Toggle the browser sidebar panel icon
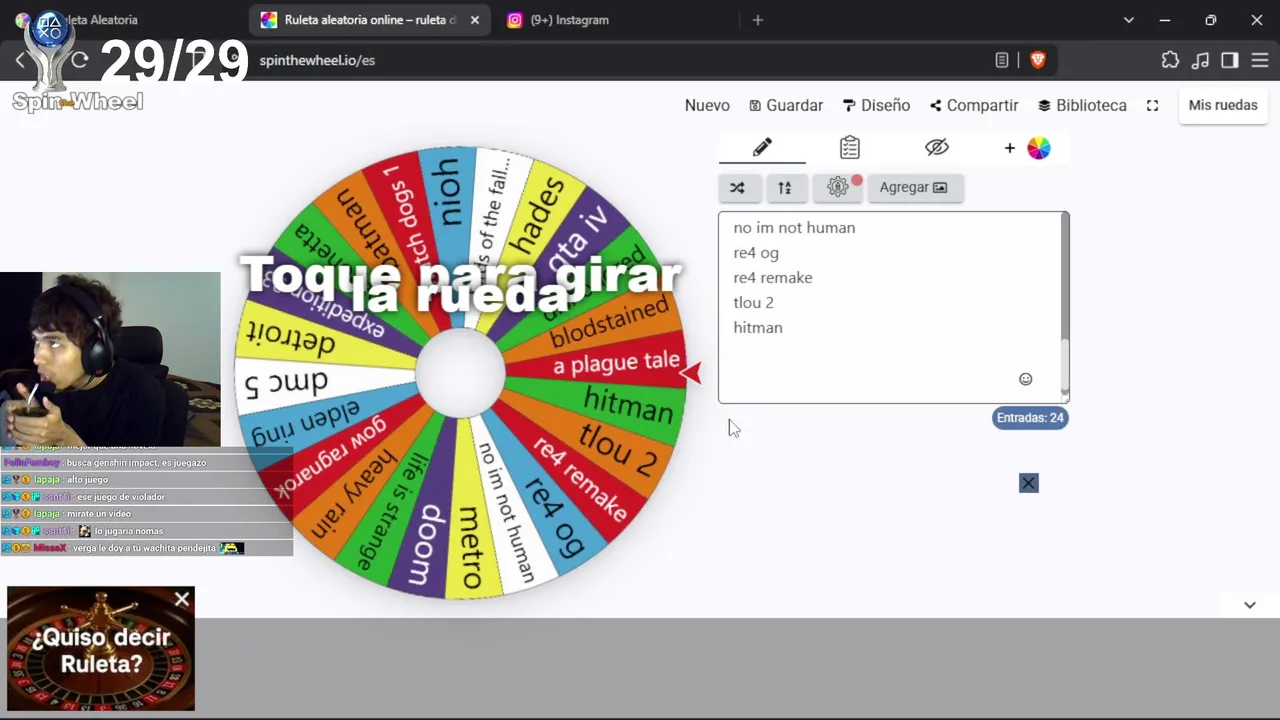 pyautogui.click(x=1230, y=60)
